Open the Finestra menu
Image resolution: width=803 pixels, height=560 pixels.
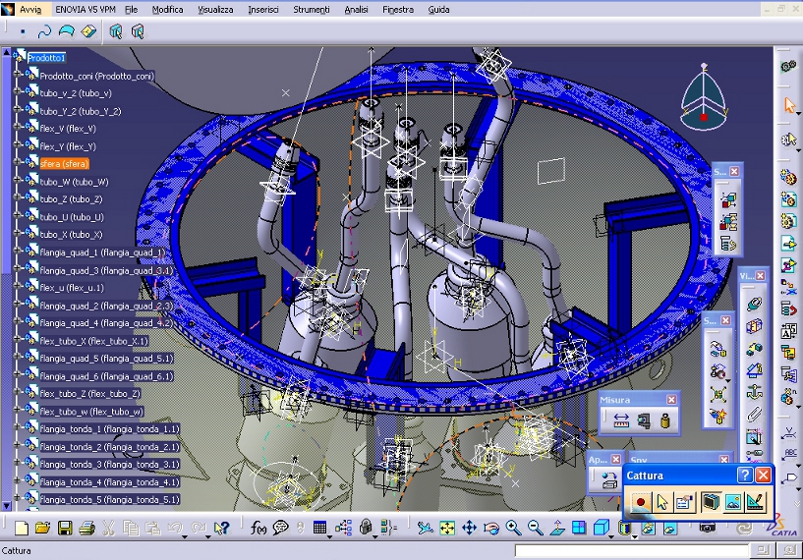point(398,10)
